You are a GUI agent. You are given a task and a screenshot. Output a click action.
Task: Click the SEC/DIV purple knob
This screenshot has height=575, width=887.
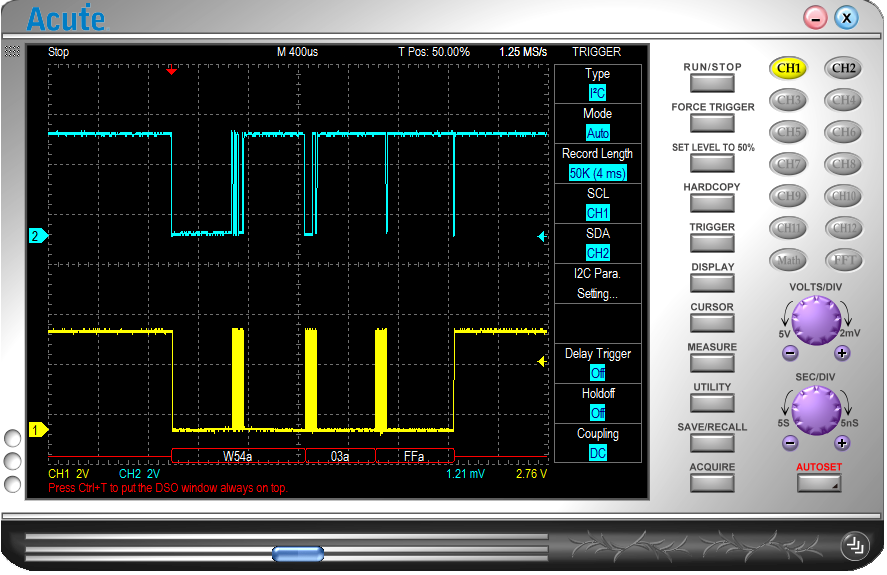(x=816, y=410)
